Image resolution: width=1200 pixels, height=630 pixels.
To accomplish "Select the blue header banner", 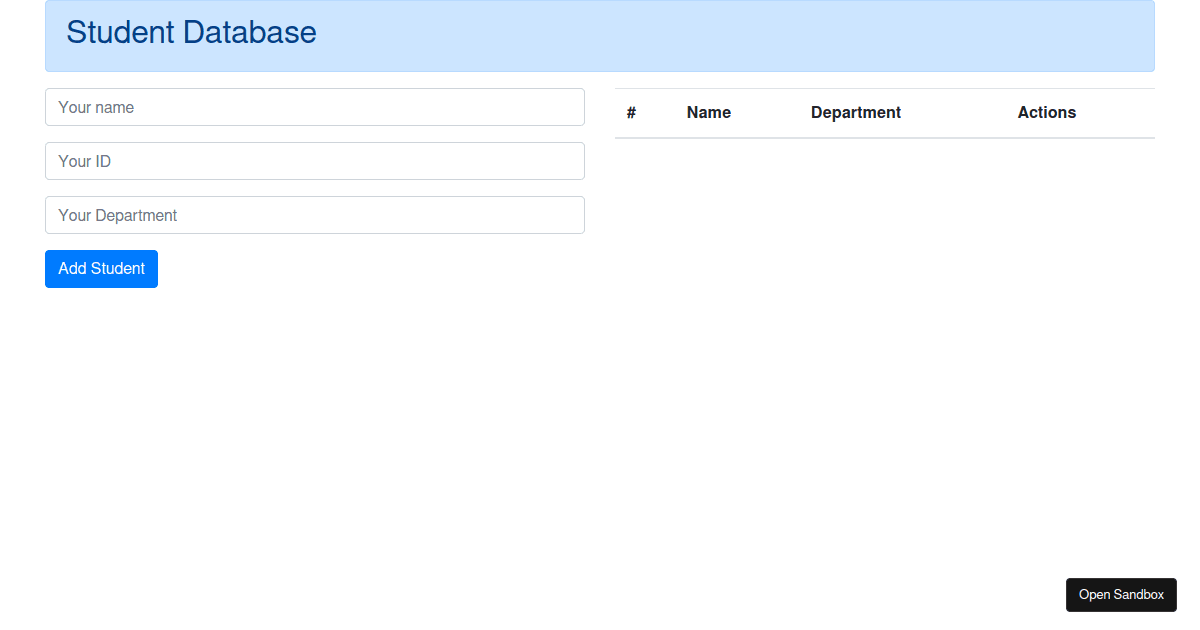I will coord(600,35).
